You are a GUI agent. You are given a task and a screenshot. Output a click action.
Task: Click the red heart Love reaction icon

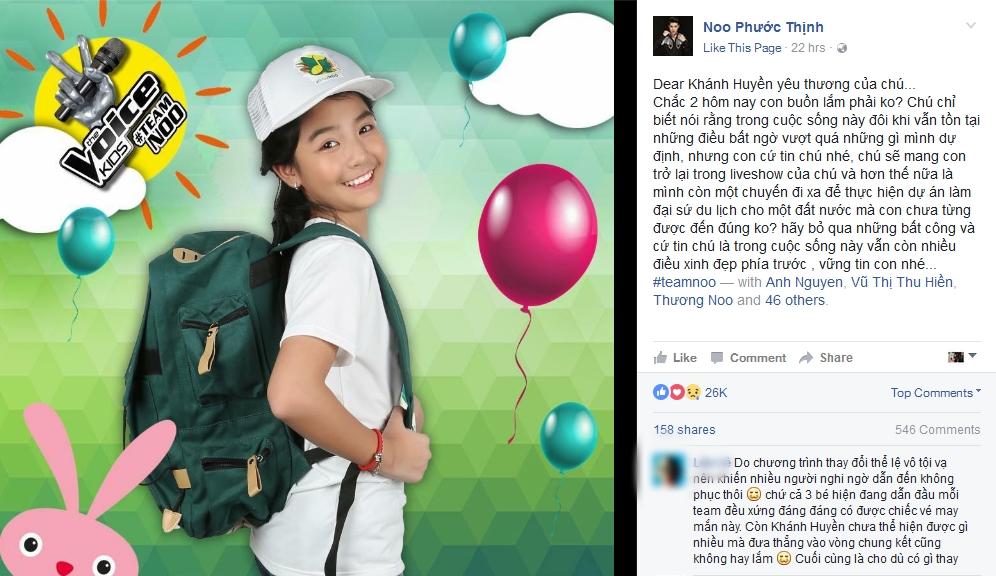tap(676, 392)
